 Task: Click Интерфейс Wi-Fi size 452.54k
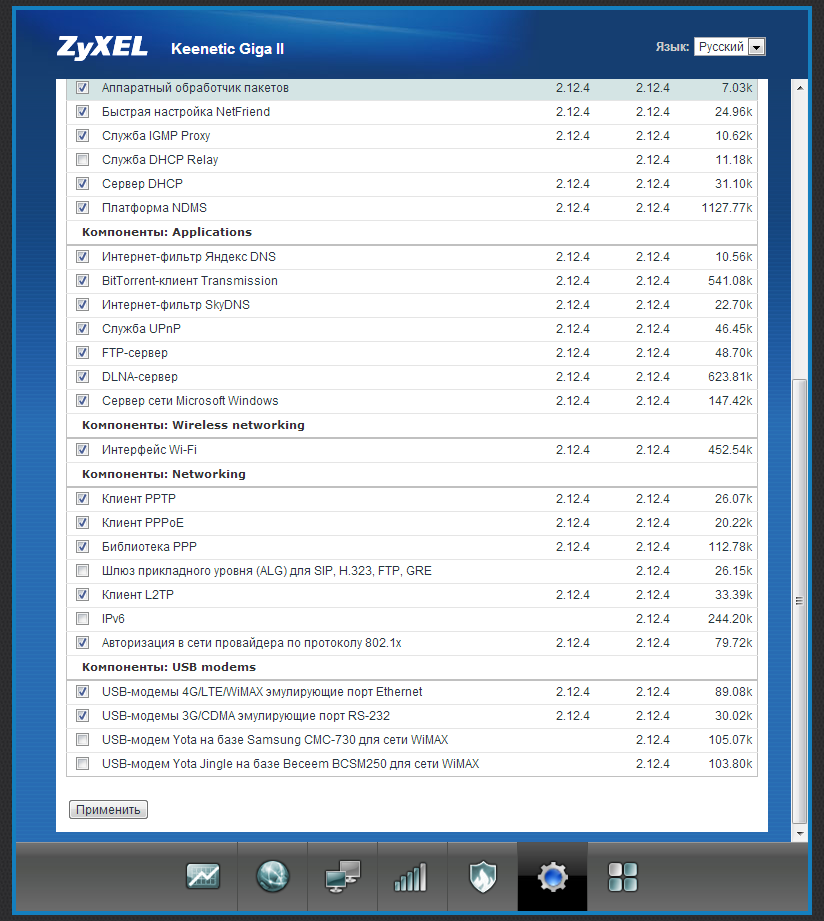pos(730,450)
